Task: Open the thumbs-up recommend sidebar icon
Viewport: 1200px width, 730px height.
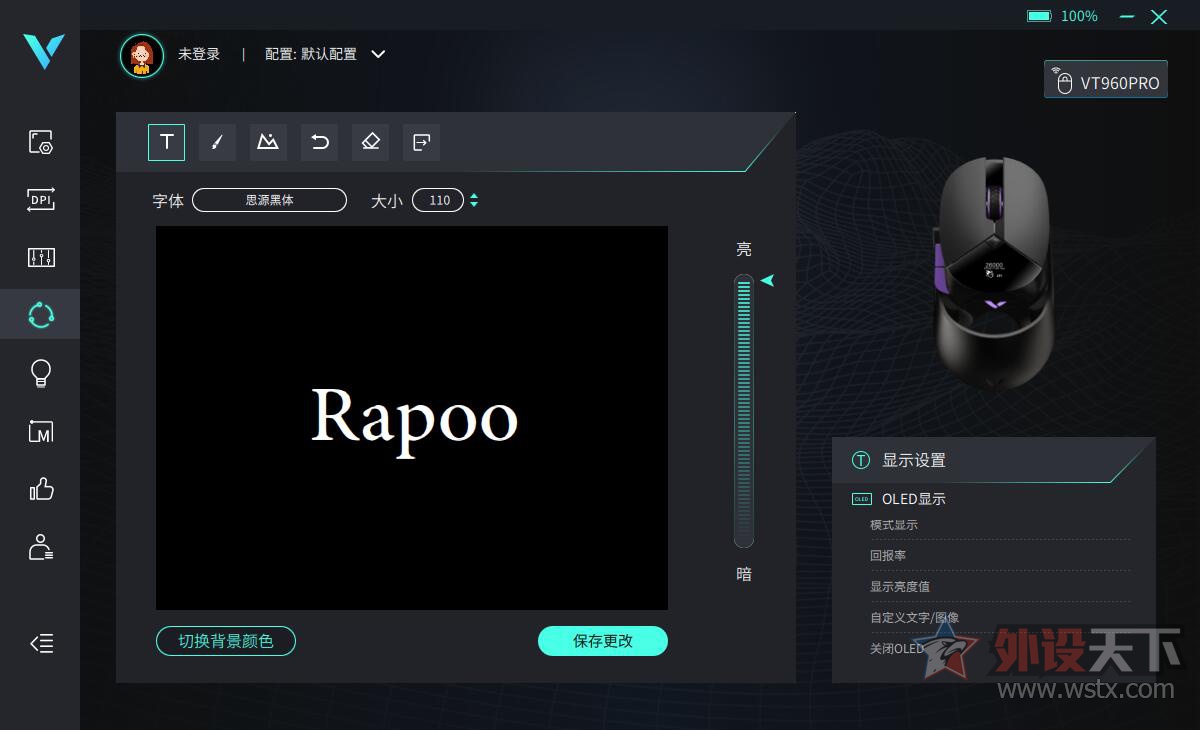Action: click(x=41, y=489)
